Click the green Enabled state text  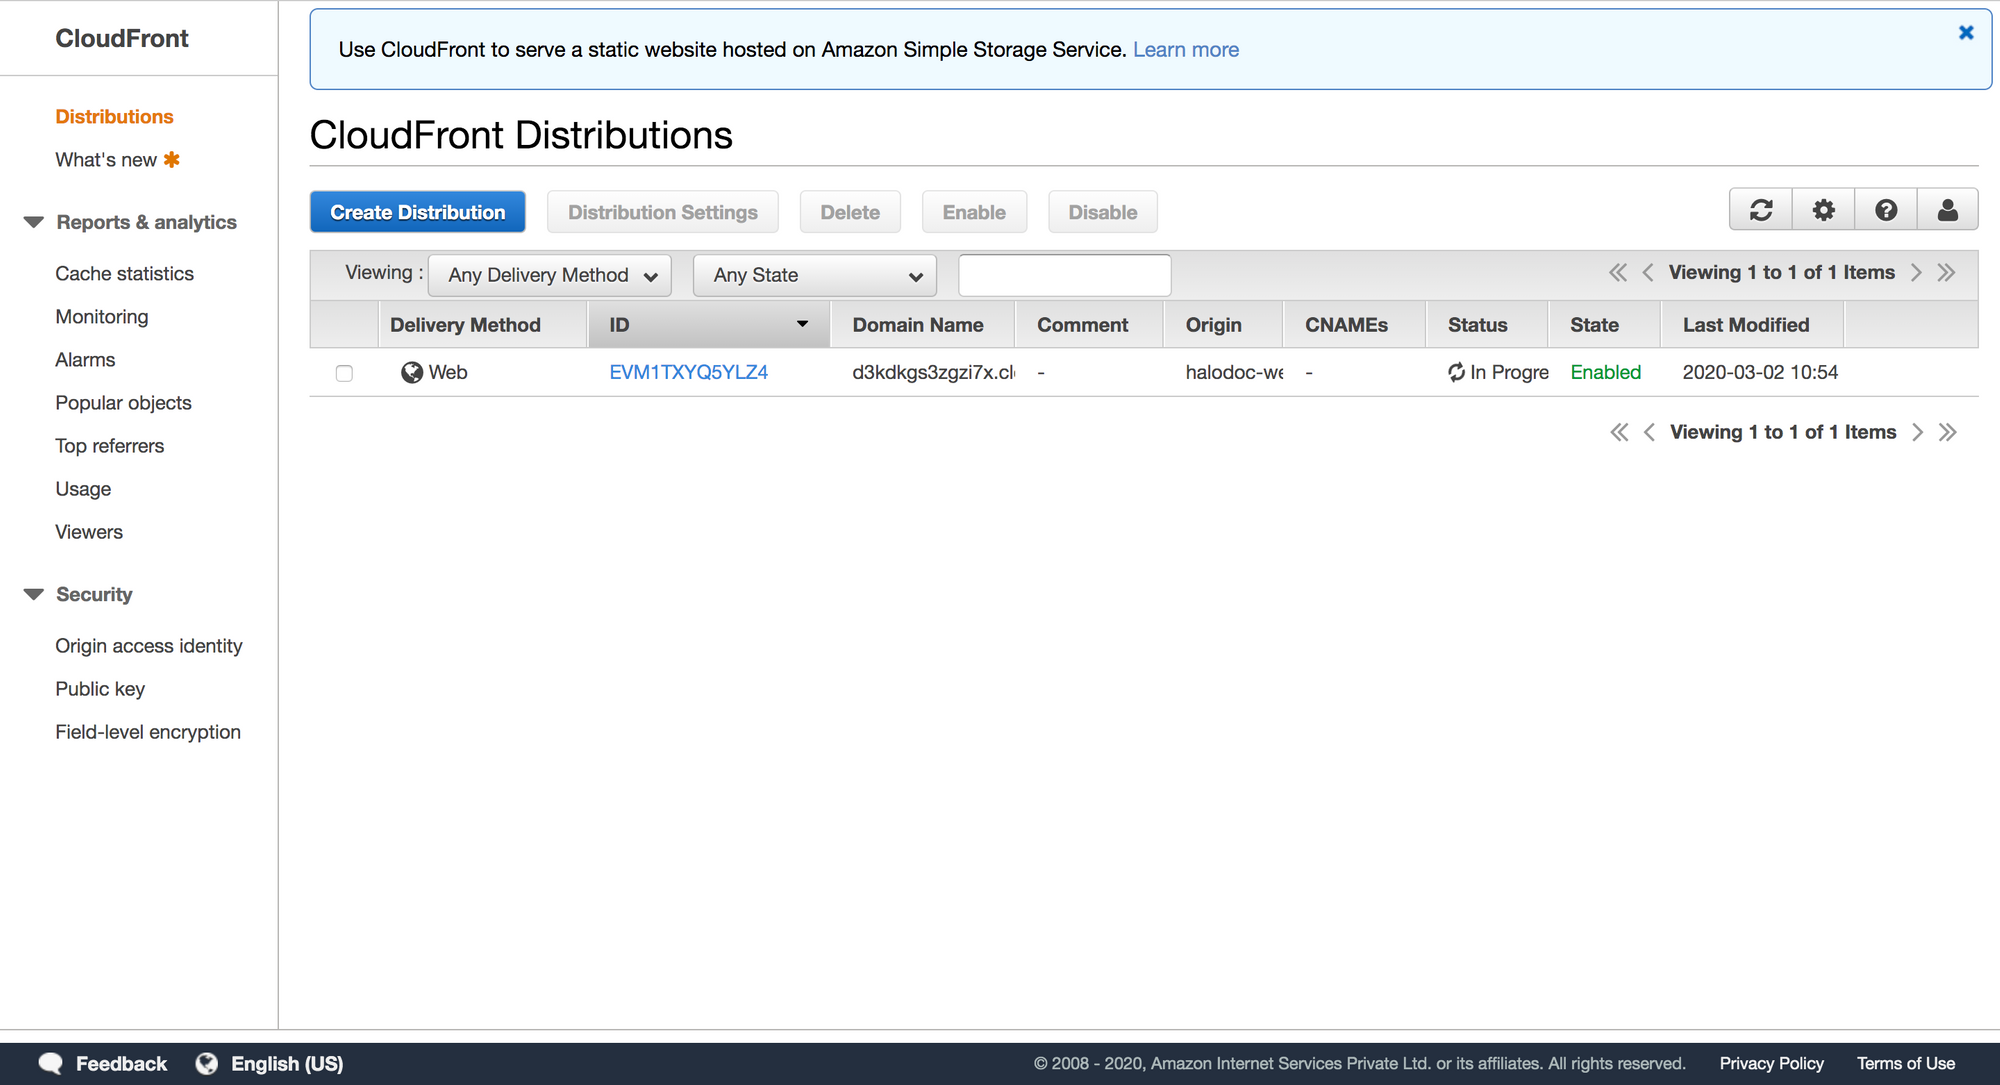pyautogui.click(x=1605, y=373)
